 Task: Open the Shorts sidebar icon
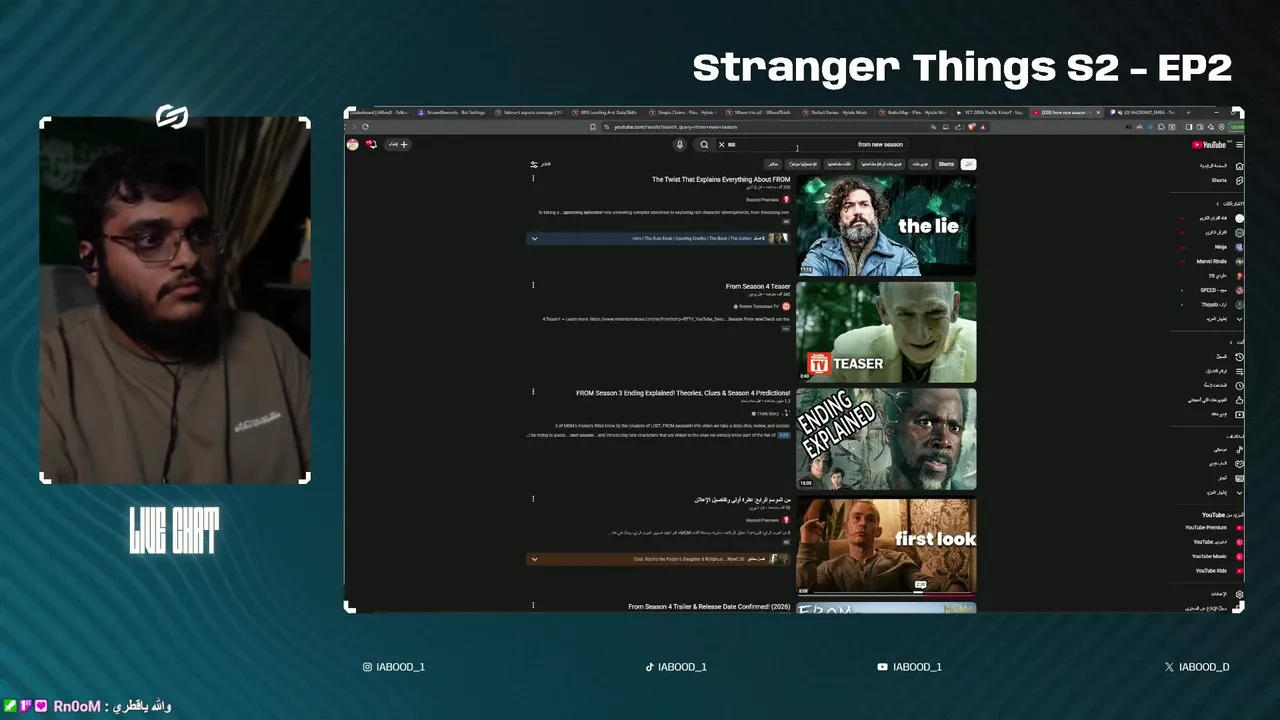(x=1239, y=181)
